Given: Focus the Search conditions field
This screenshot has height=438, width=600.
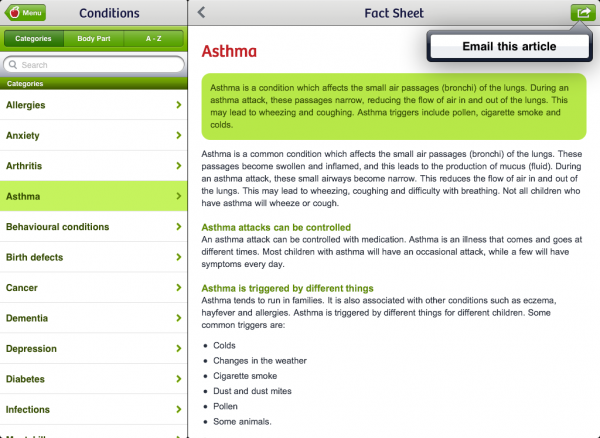Looking at the screenshot, I should pyautogui.click(x=94, y=65).
